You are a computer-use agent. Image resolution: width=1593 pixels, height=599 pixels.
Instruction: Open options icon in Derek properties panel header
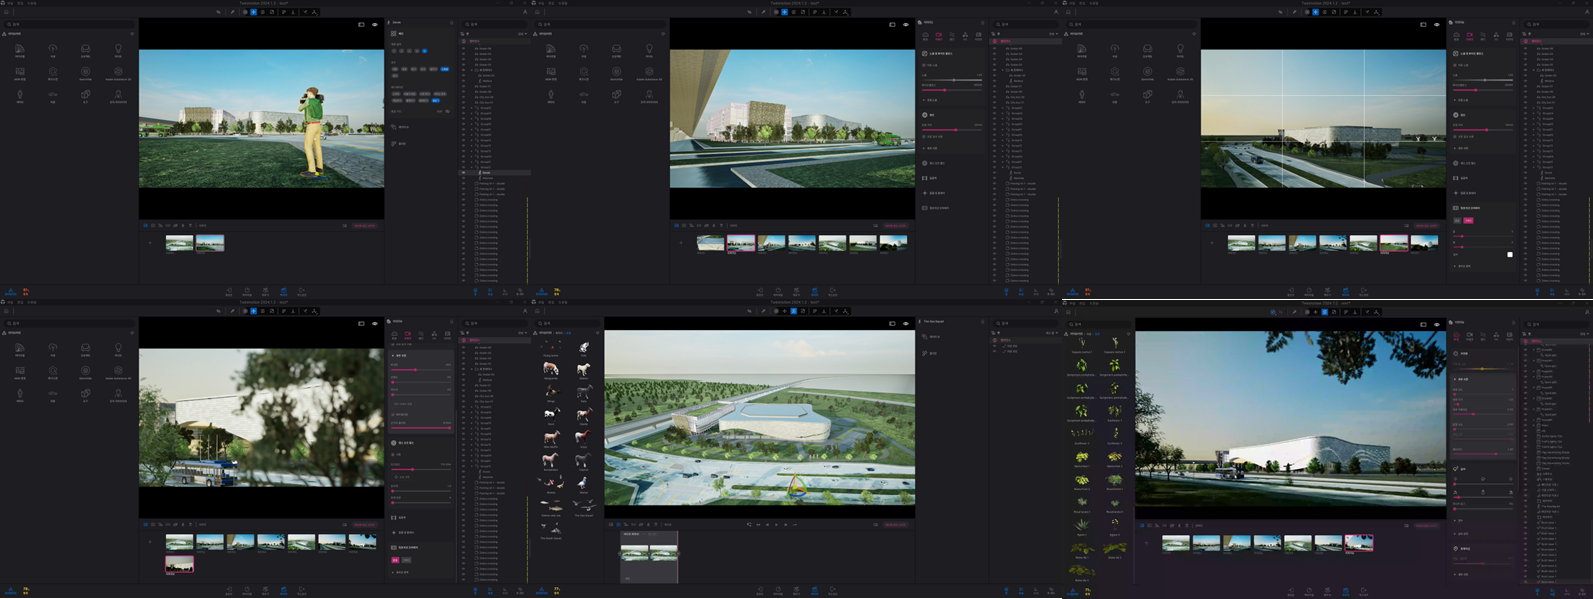click(x=452, y=23)
